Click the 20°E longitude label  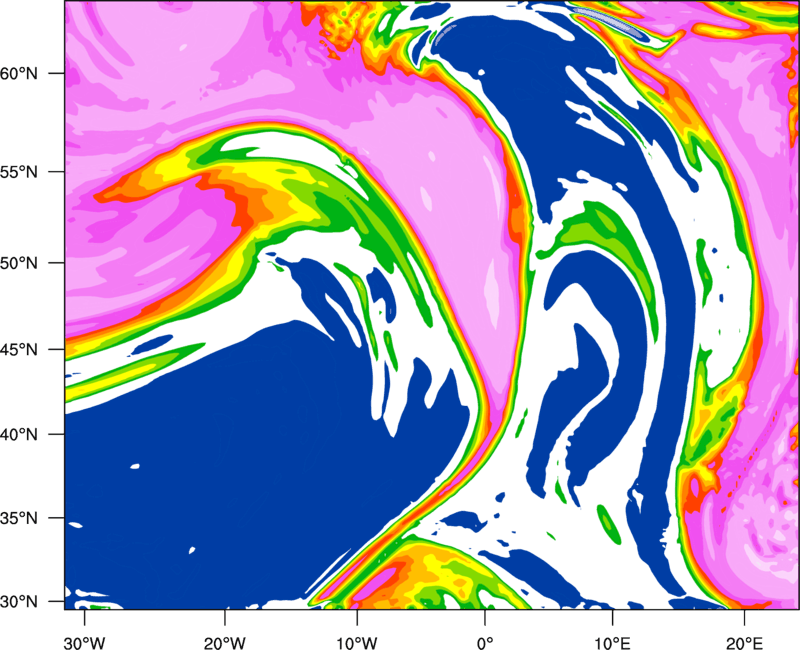[x=744, y=643]
